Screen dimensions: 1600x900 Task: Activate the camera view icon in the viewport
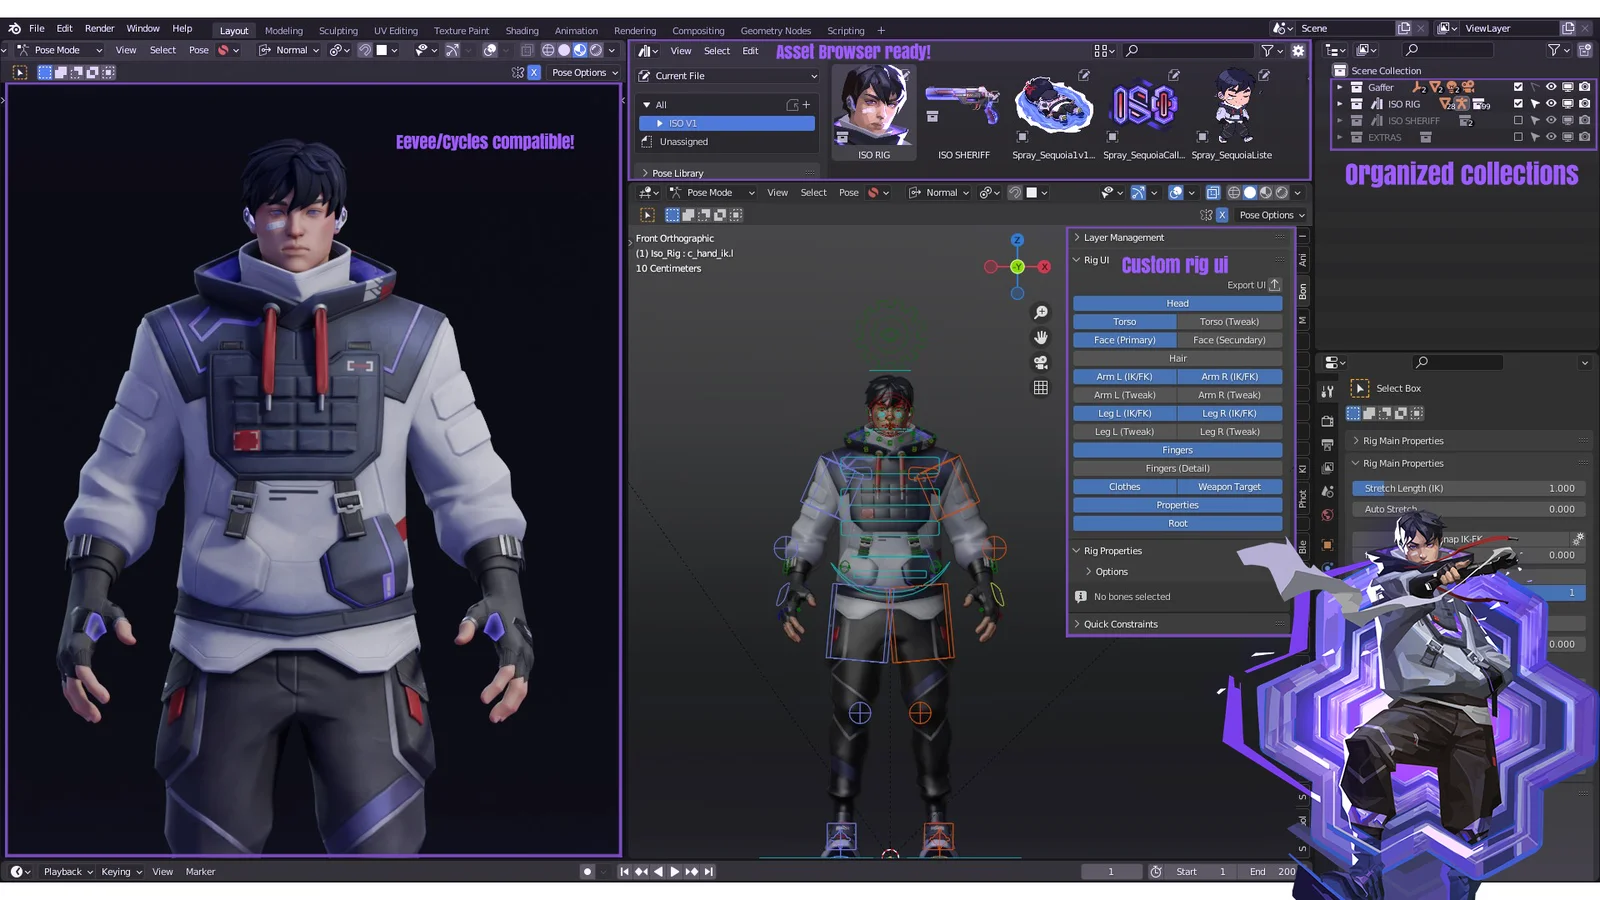(1040, 362)
